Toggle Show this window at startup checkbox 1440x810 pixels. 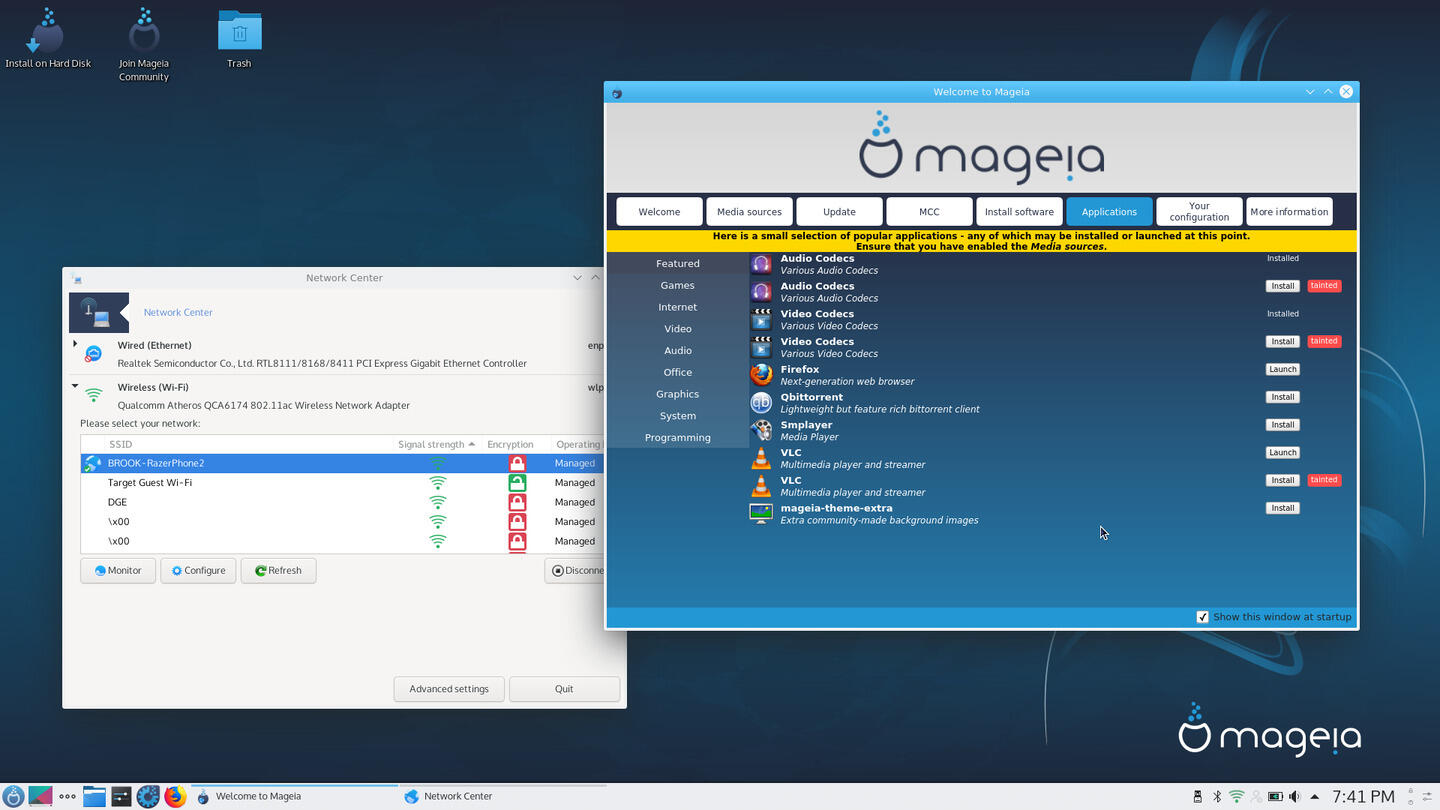(x=1202, y=617)
